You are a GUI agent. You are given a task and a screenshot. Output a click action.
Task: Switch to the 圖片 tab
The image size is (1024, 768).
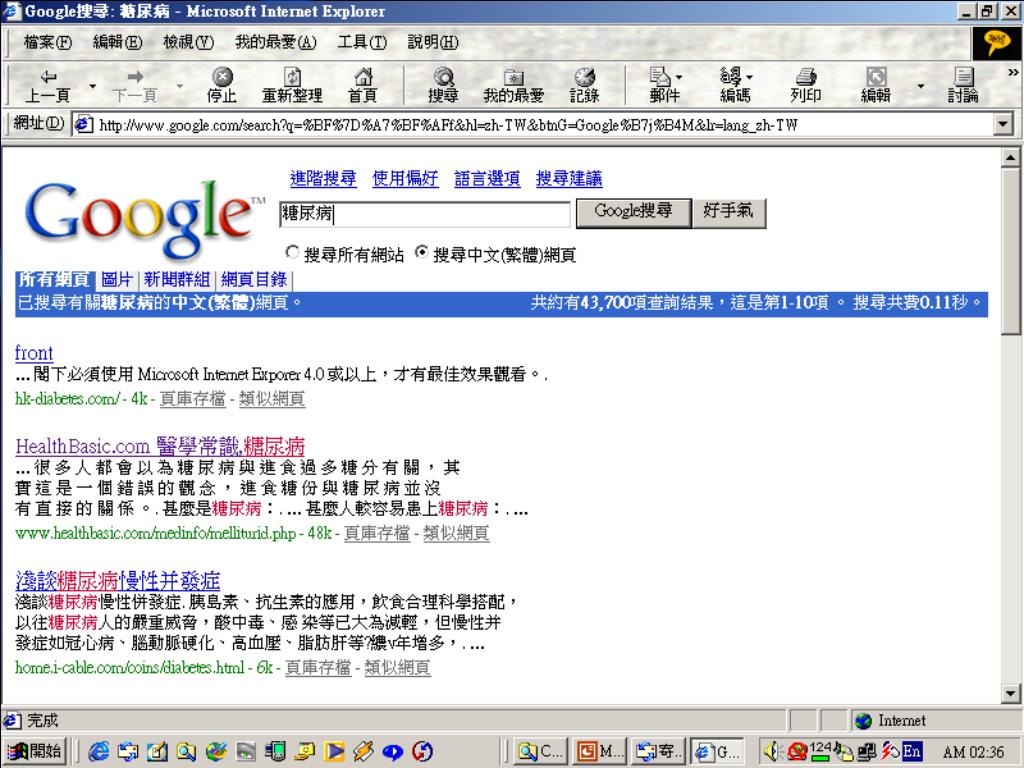117,280
